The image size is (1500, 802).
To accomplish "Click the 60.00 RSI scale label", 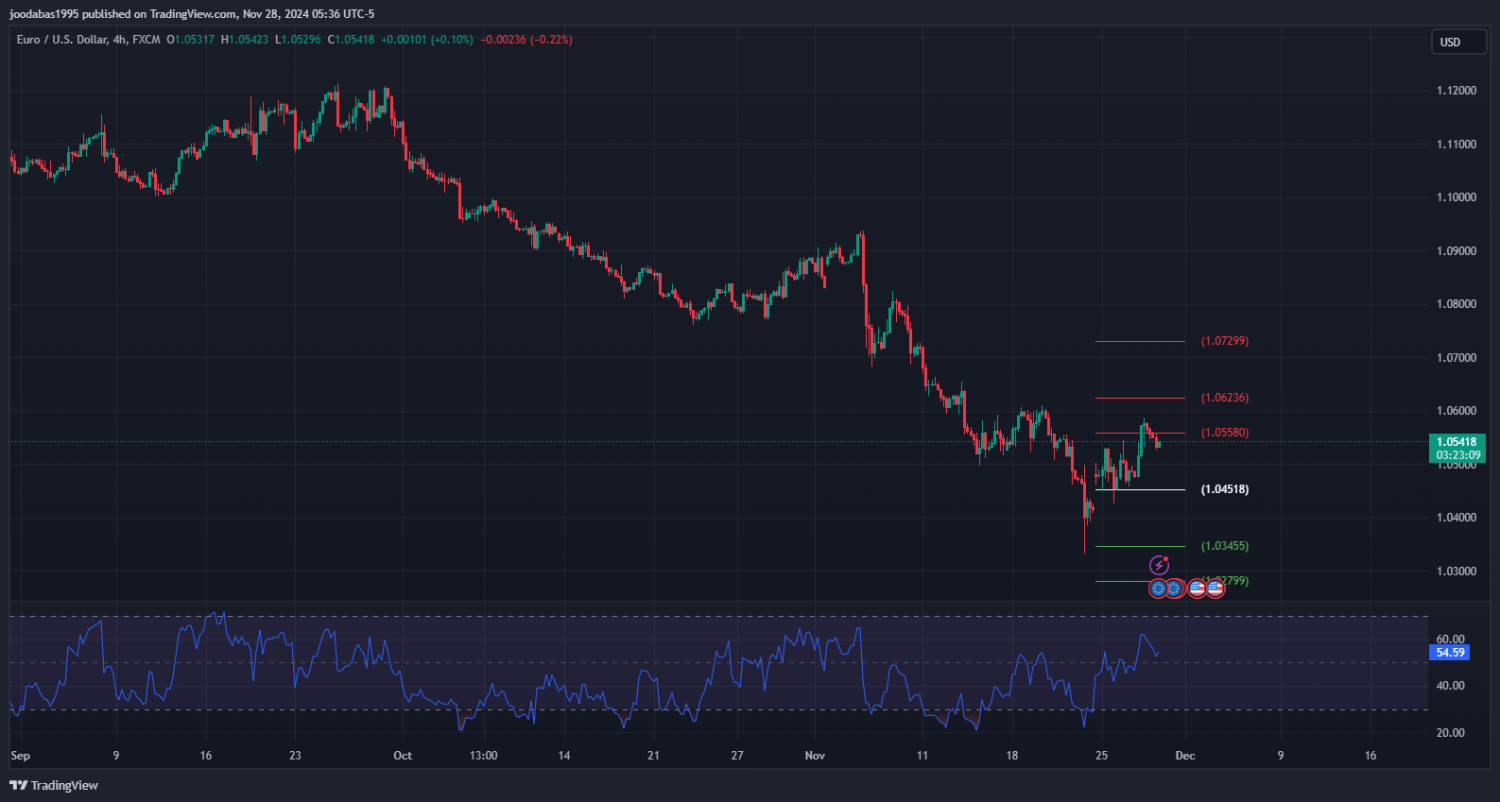I will pyautogui.click(x=1450, y=639).
